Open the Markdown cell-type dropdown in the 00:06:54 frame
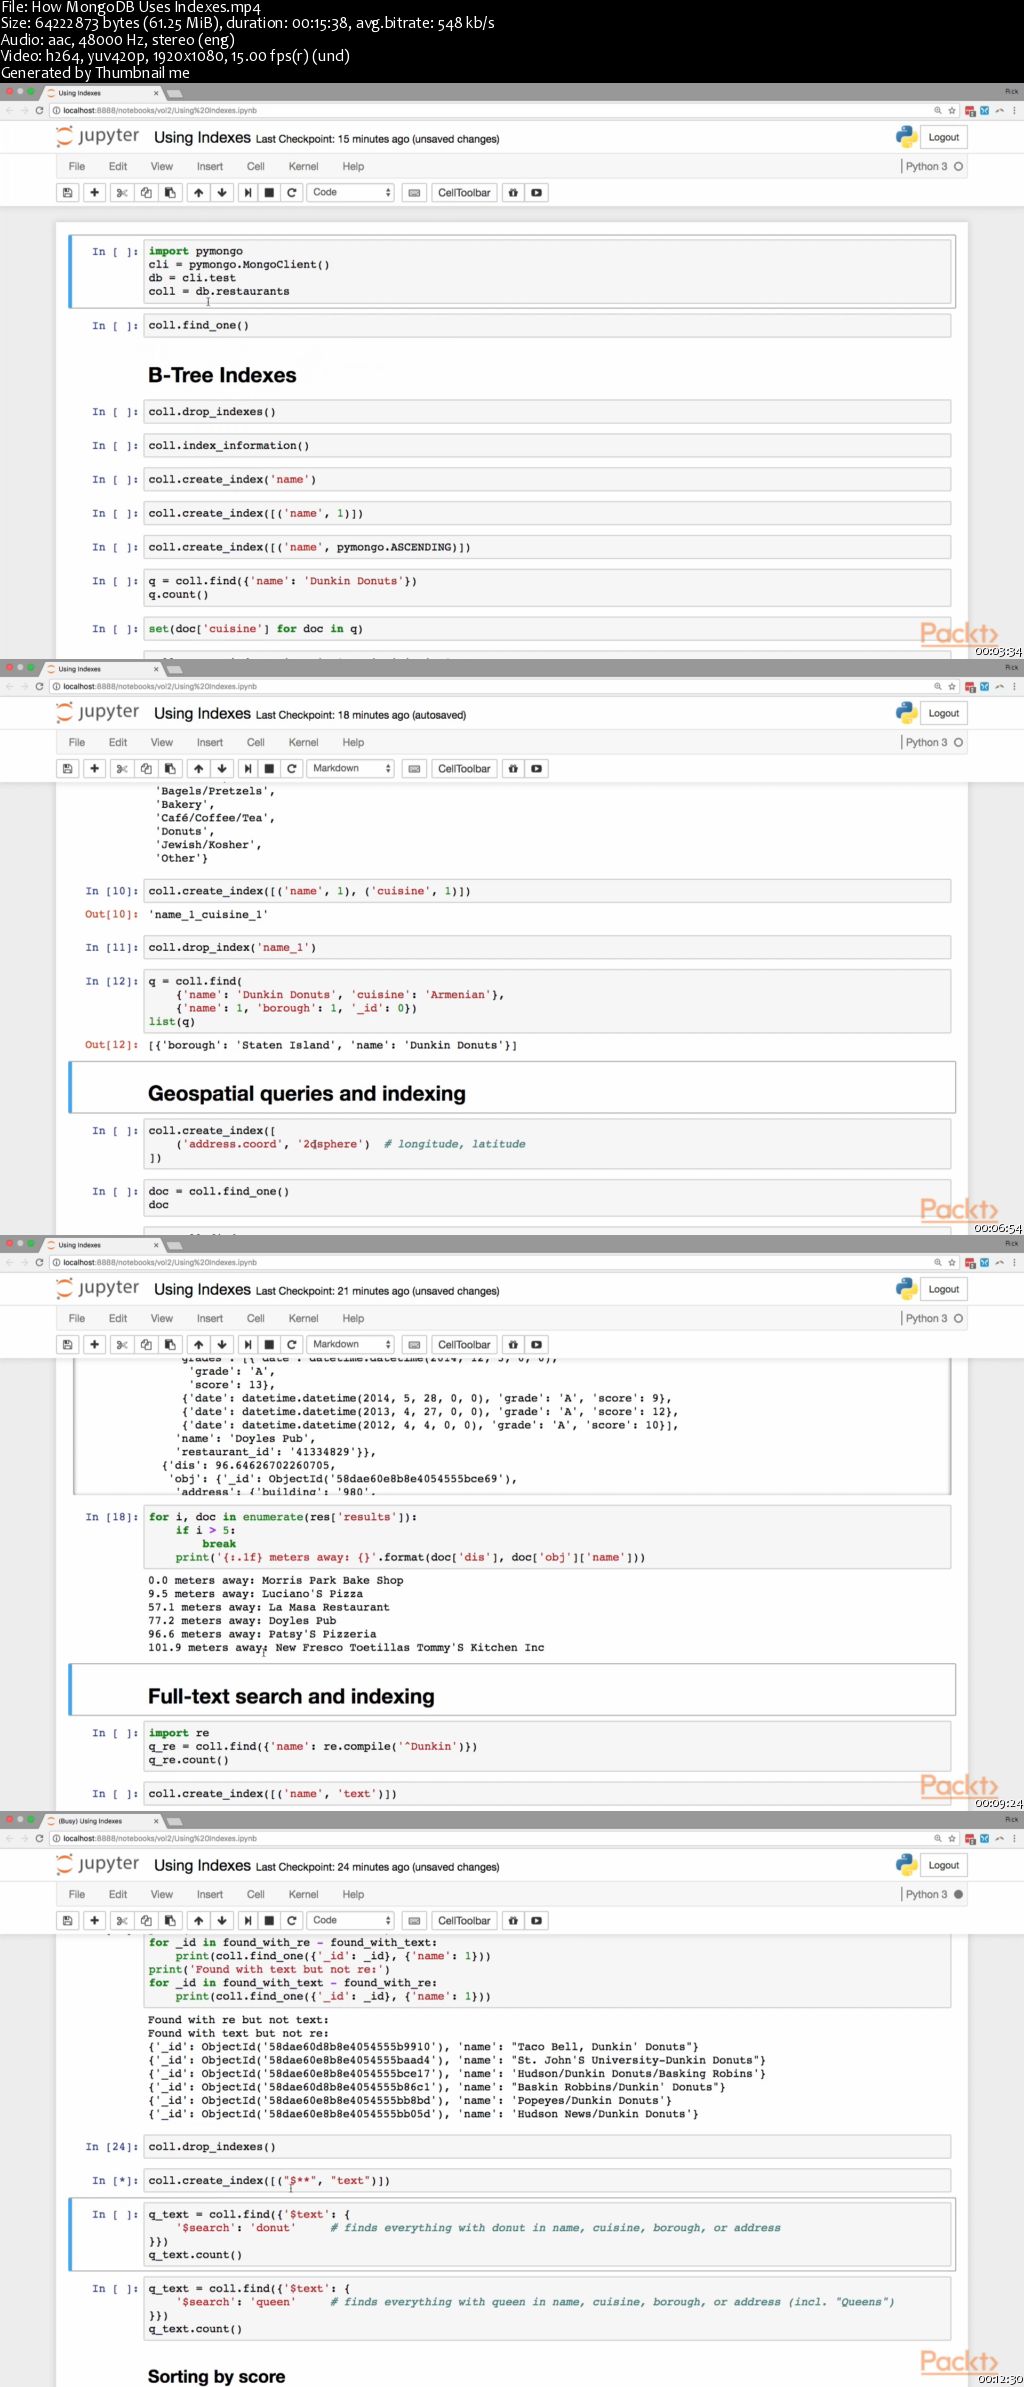 [x=350, y=769]
